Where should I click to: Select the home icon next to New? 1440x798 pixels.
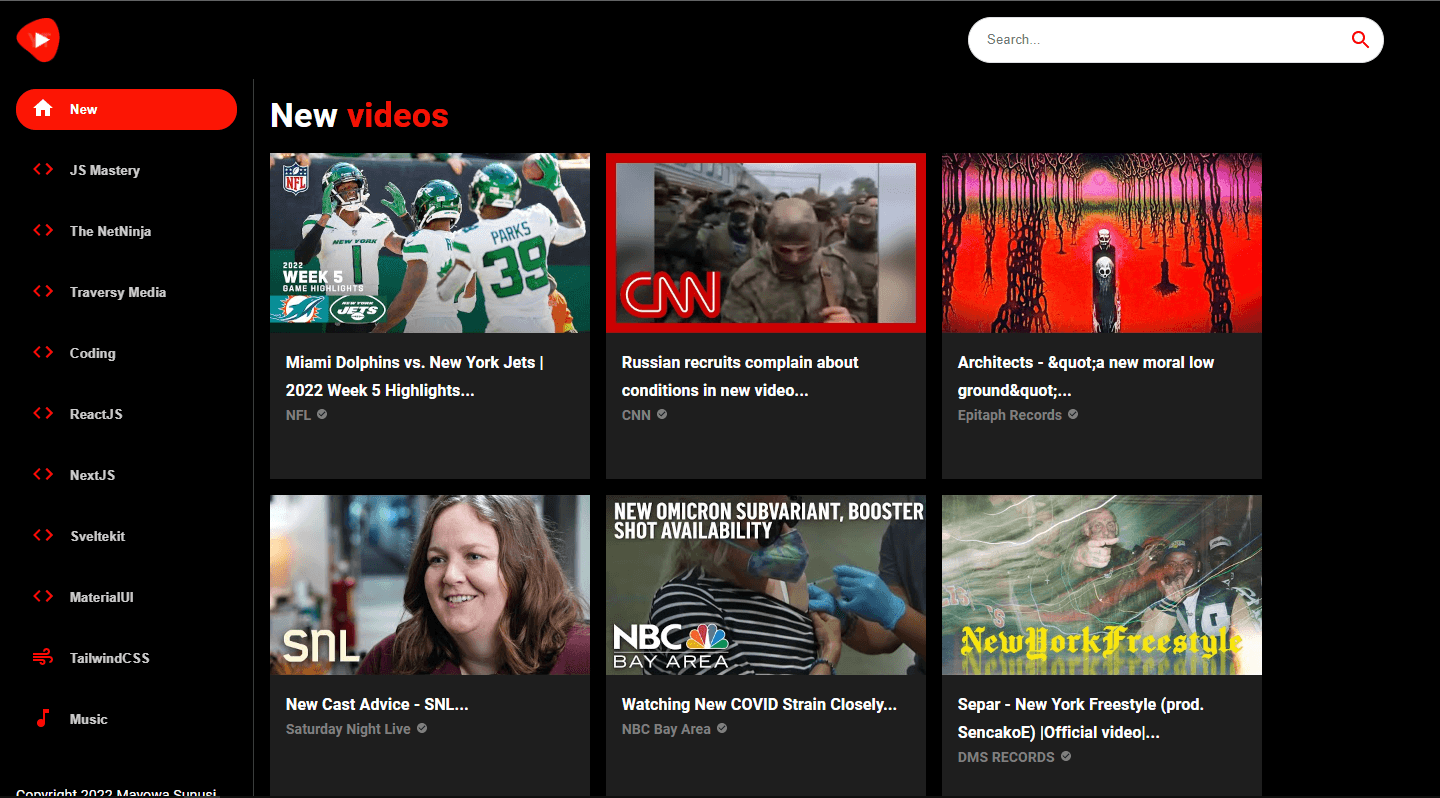(x=42, y=108)
